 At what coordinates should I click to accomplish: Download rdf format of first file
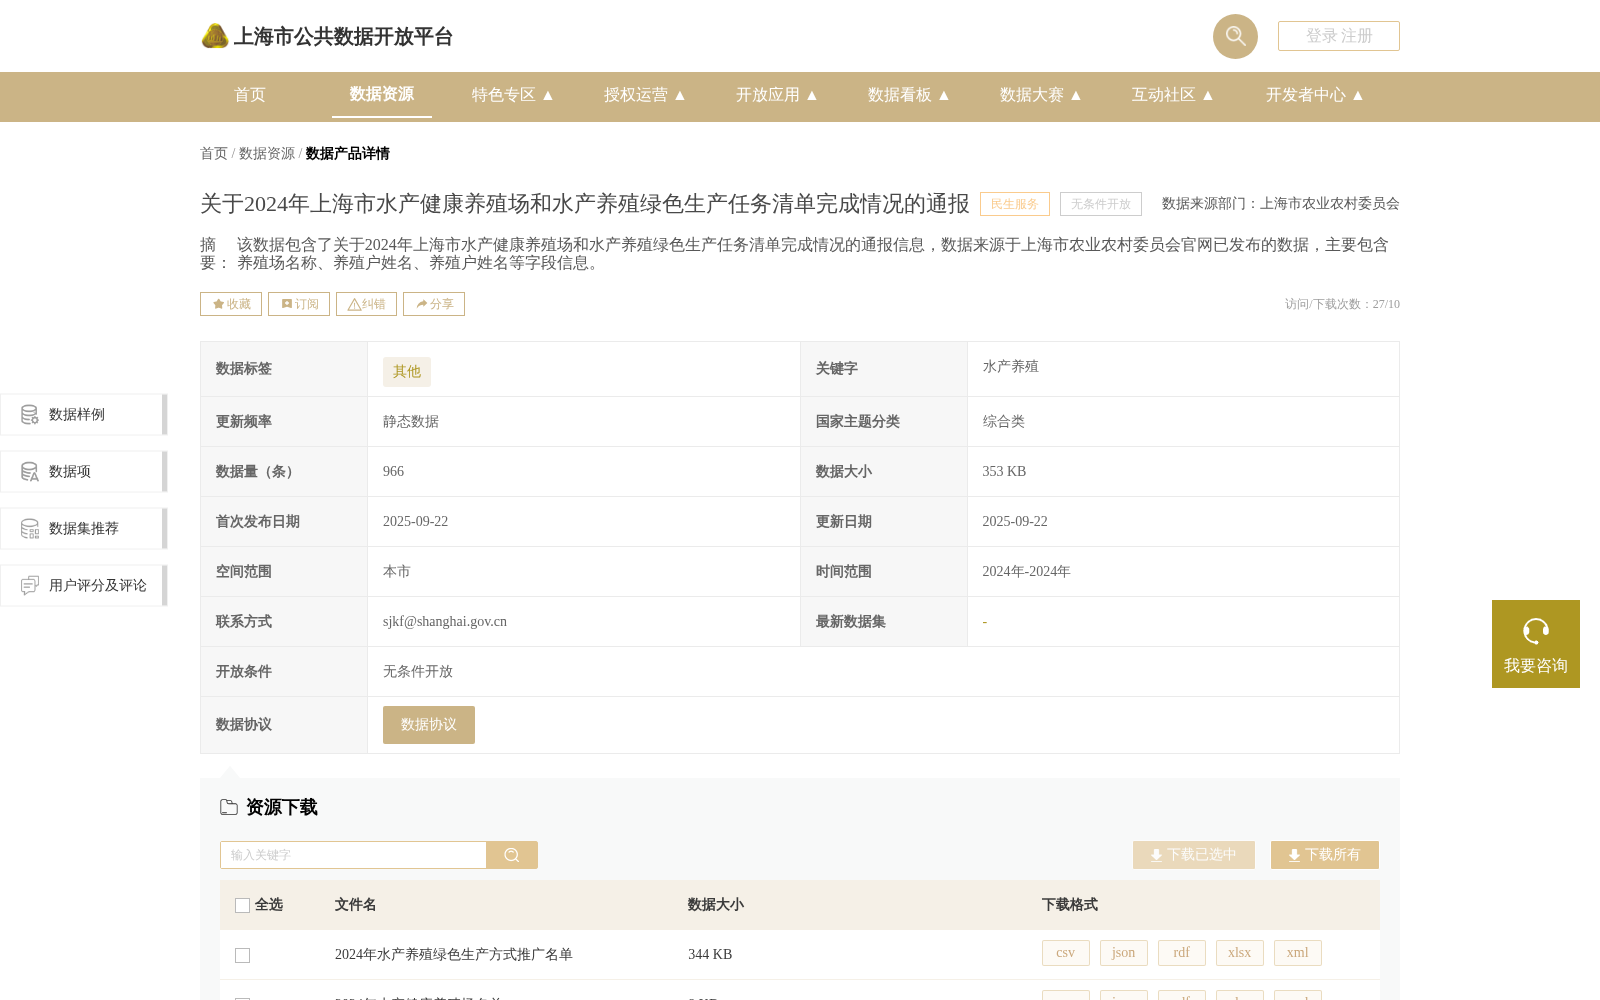(1182, 953)
